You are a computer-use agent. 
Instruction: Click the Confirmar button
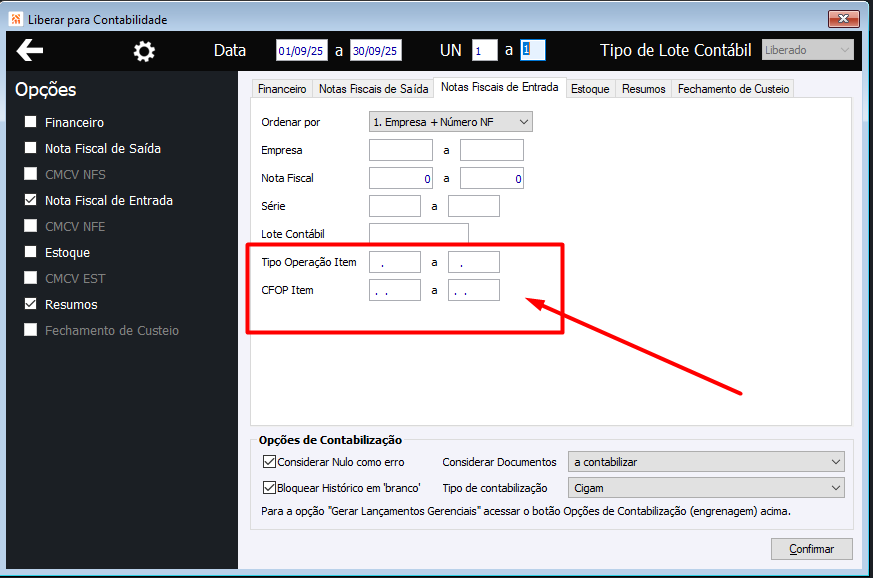point(811,549)
